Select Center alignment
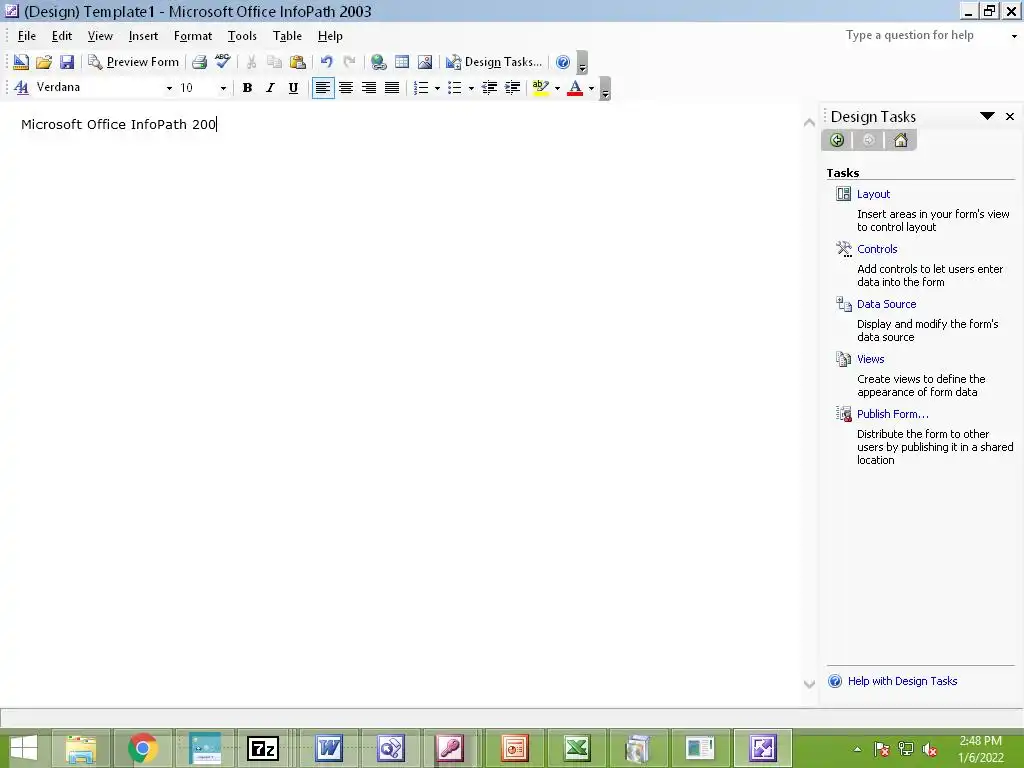The width and height of the screenshot is (1024, 768). [x=346, y=88]
